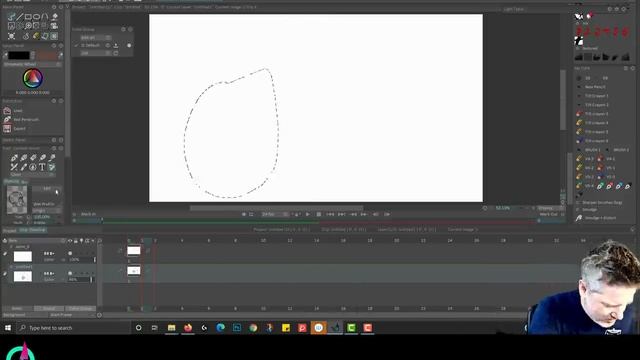Screen dimensions: 640x360
Task: Select top layer's frame in timeline
Action: coord(134,251)
